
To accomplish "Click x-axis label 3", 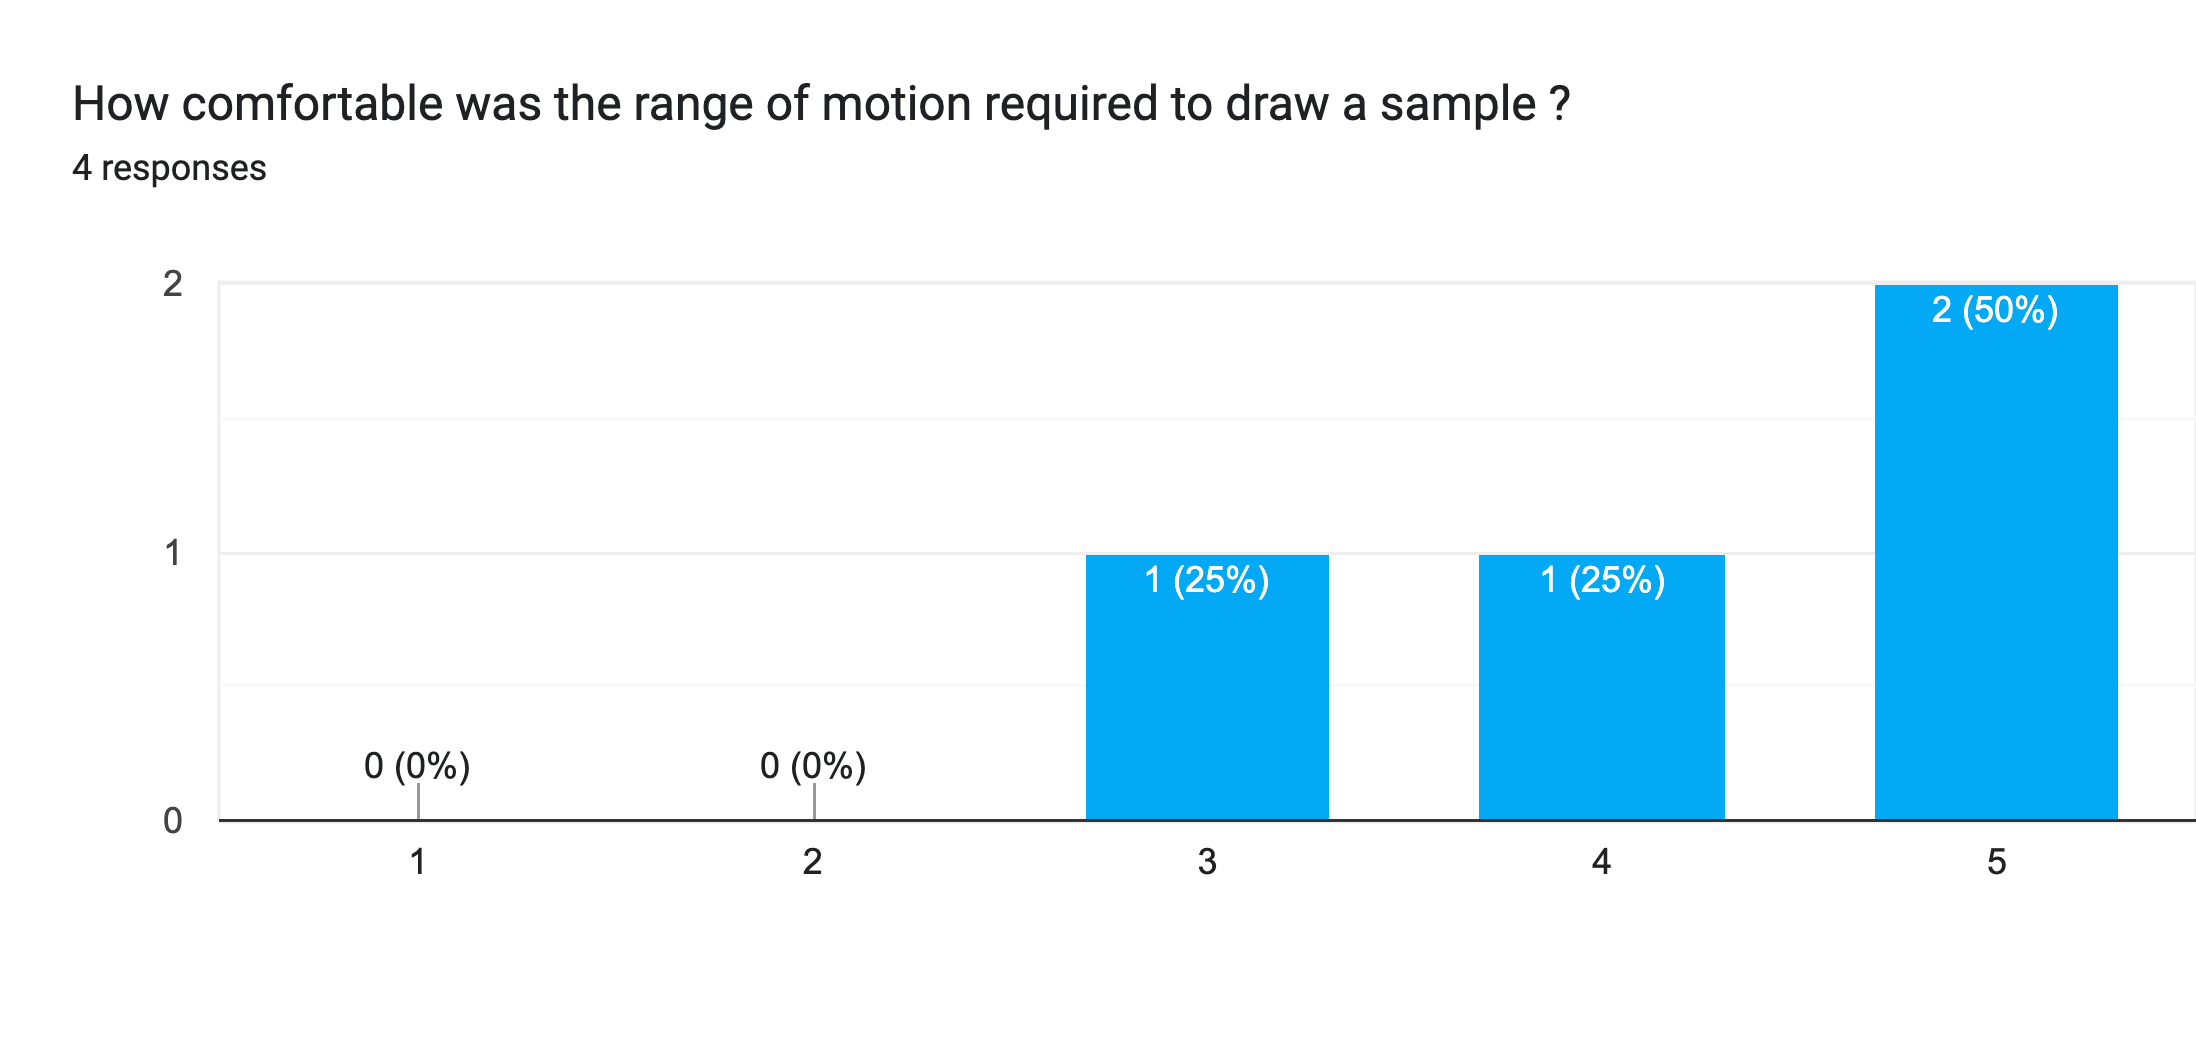I will 1207,862.
